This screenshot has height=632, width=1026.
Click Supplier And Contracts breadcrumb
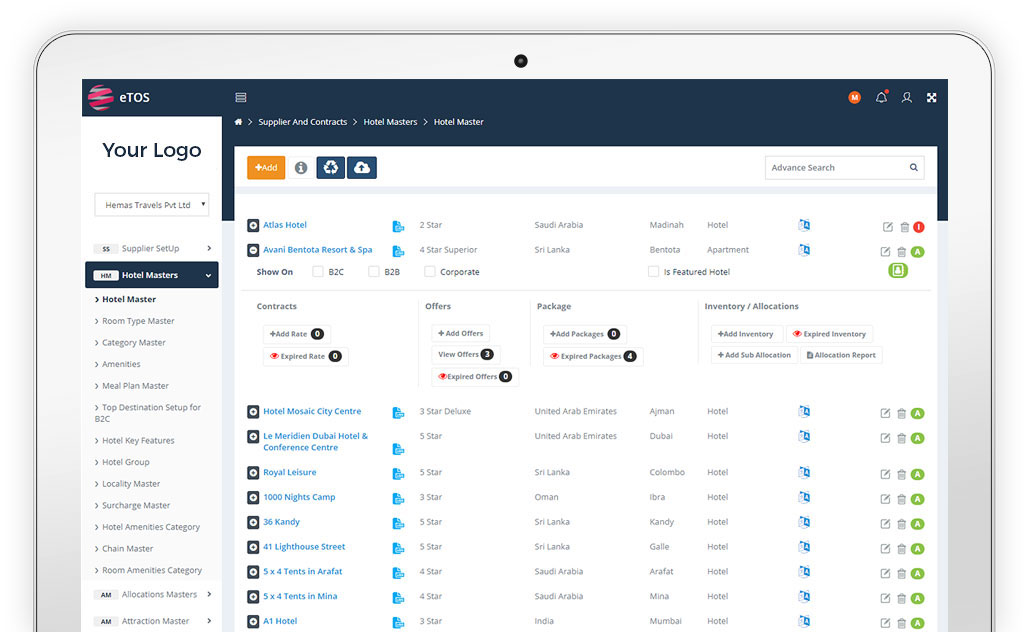pyautogui.click(x=302, y=122)
